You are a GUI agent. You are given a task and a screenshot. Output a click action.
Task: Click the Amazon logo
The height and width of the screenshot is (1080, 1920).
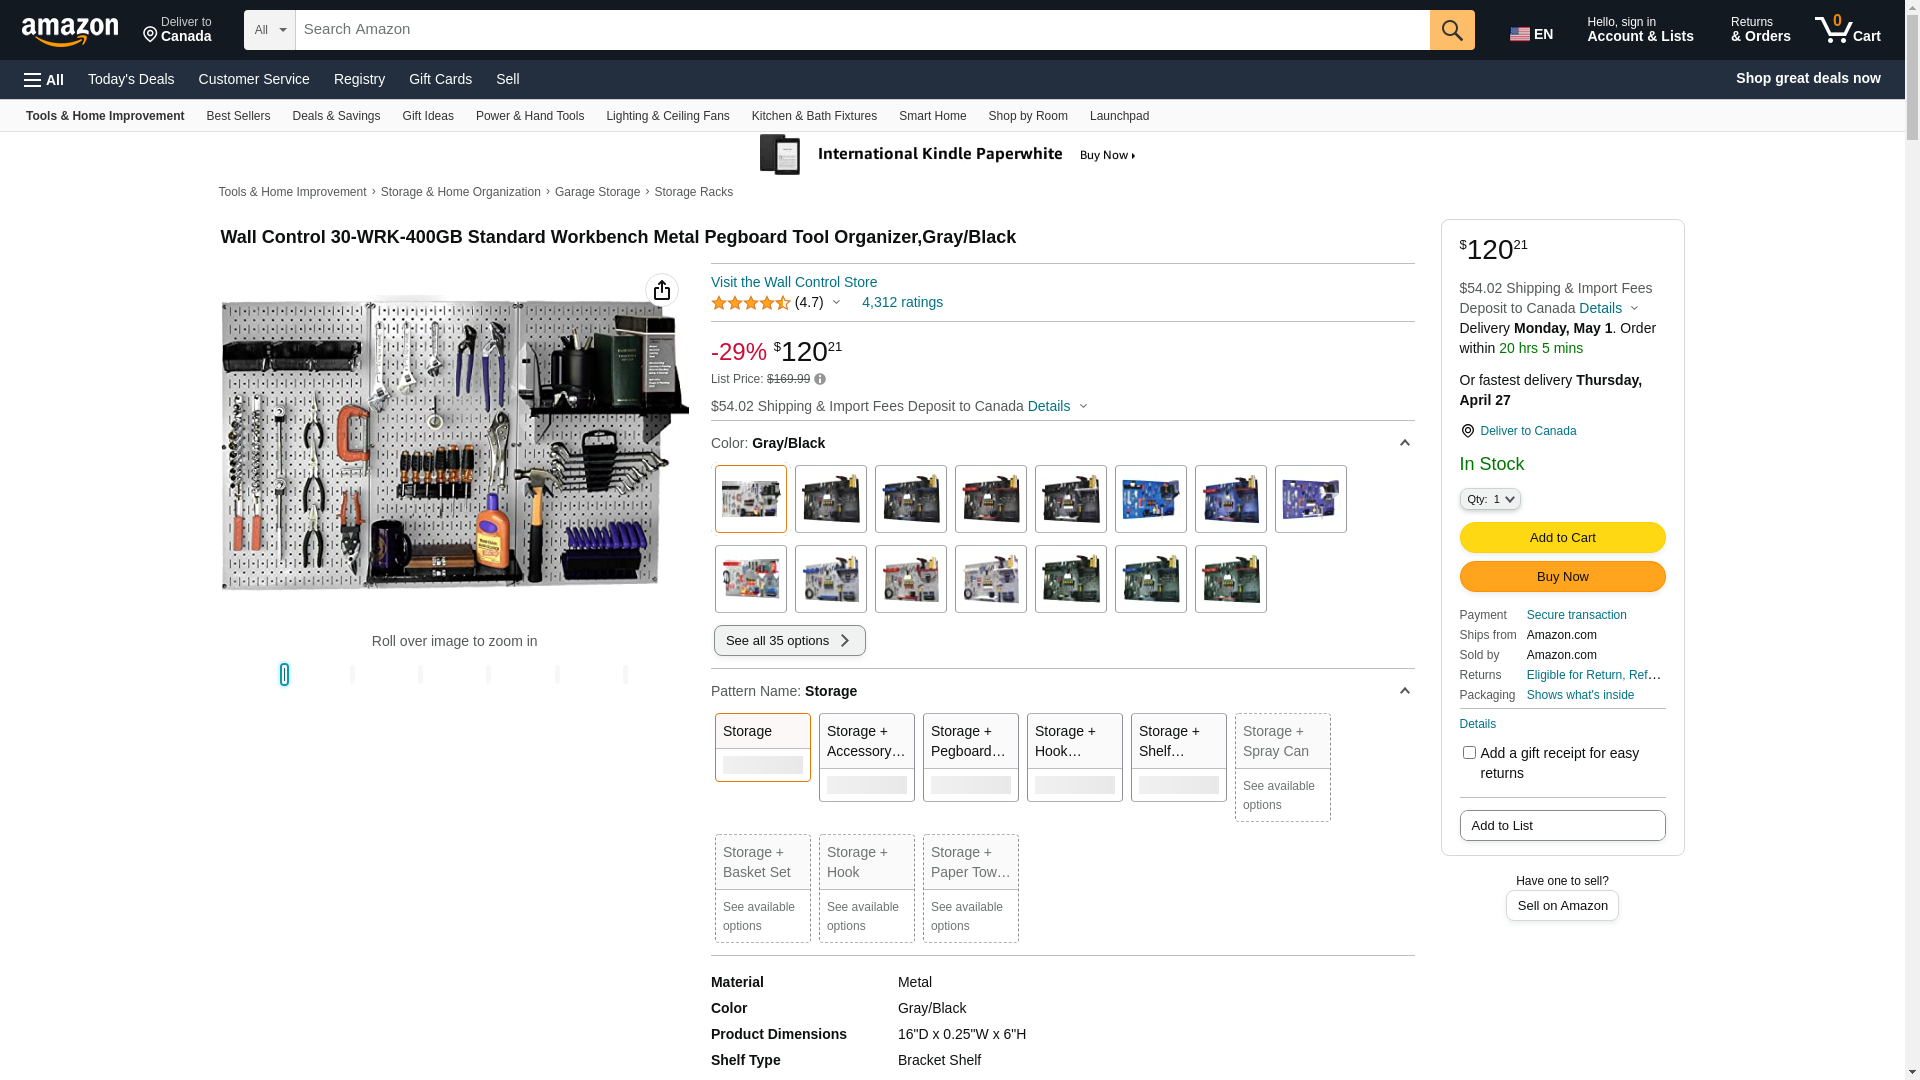coord(70,31)
